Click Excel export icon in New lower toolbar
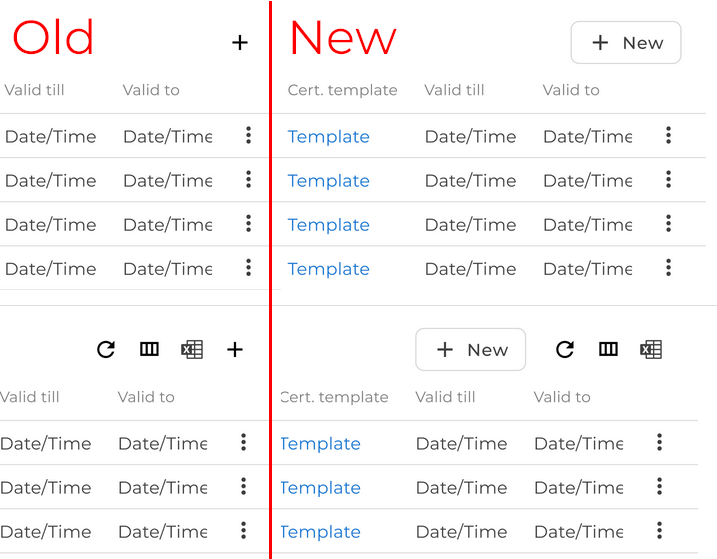 pyautogui.click(x=651, y=350)
